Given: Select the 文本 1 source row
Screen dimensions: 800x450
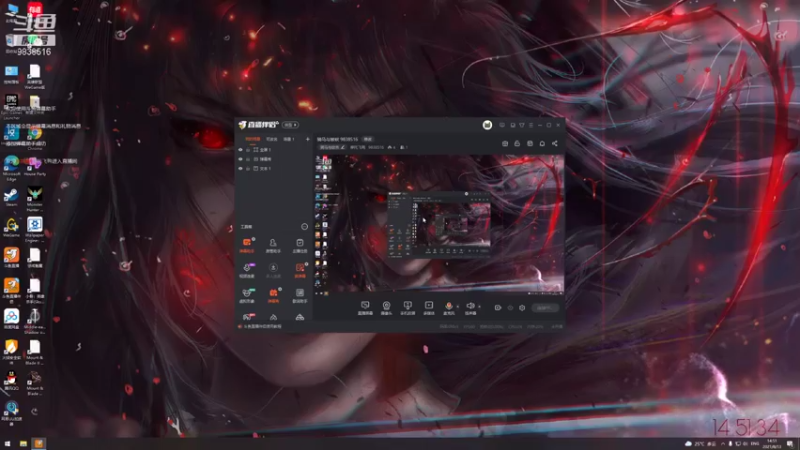Looking at the screenshot, I should coord(274,168).
